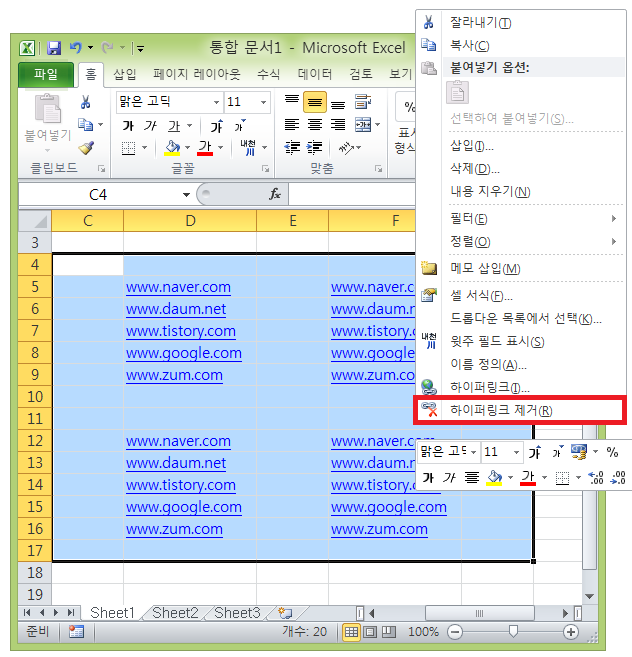Image resolution: width=632 pixels, height=657 pixels.
Task: Click the www.zum.com link in cell F16
Action: (379, 529)
